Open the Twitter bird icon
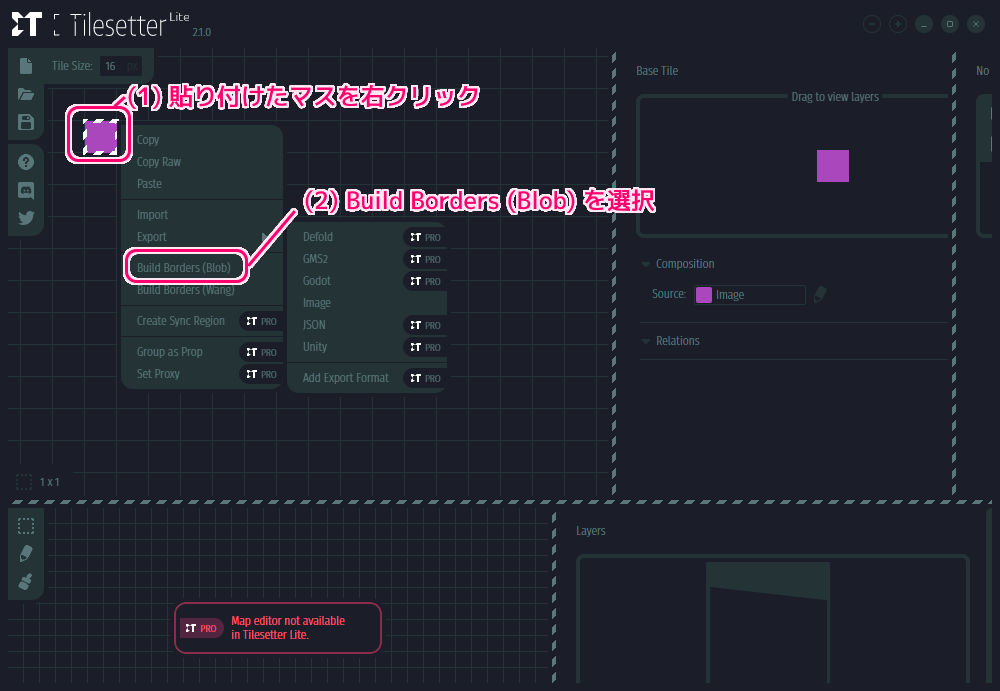Image resolution: width=1000 pixels, height=691 pixels. click(x=26, y=217)
